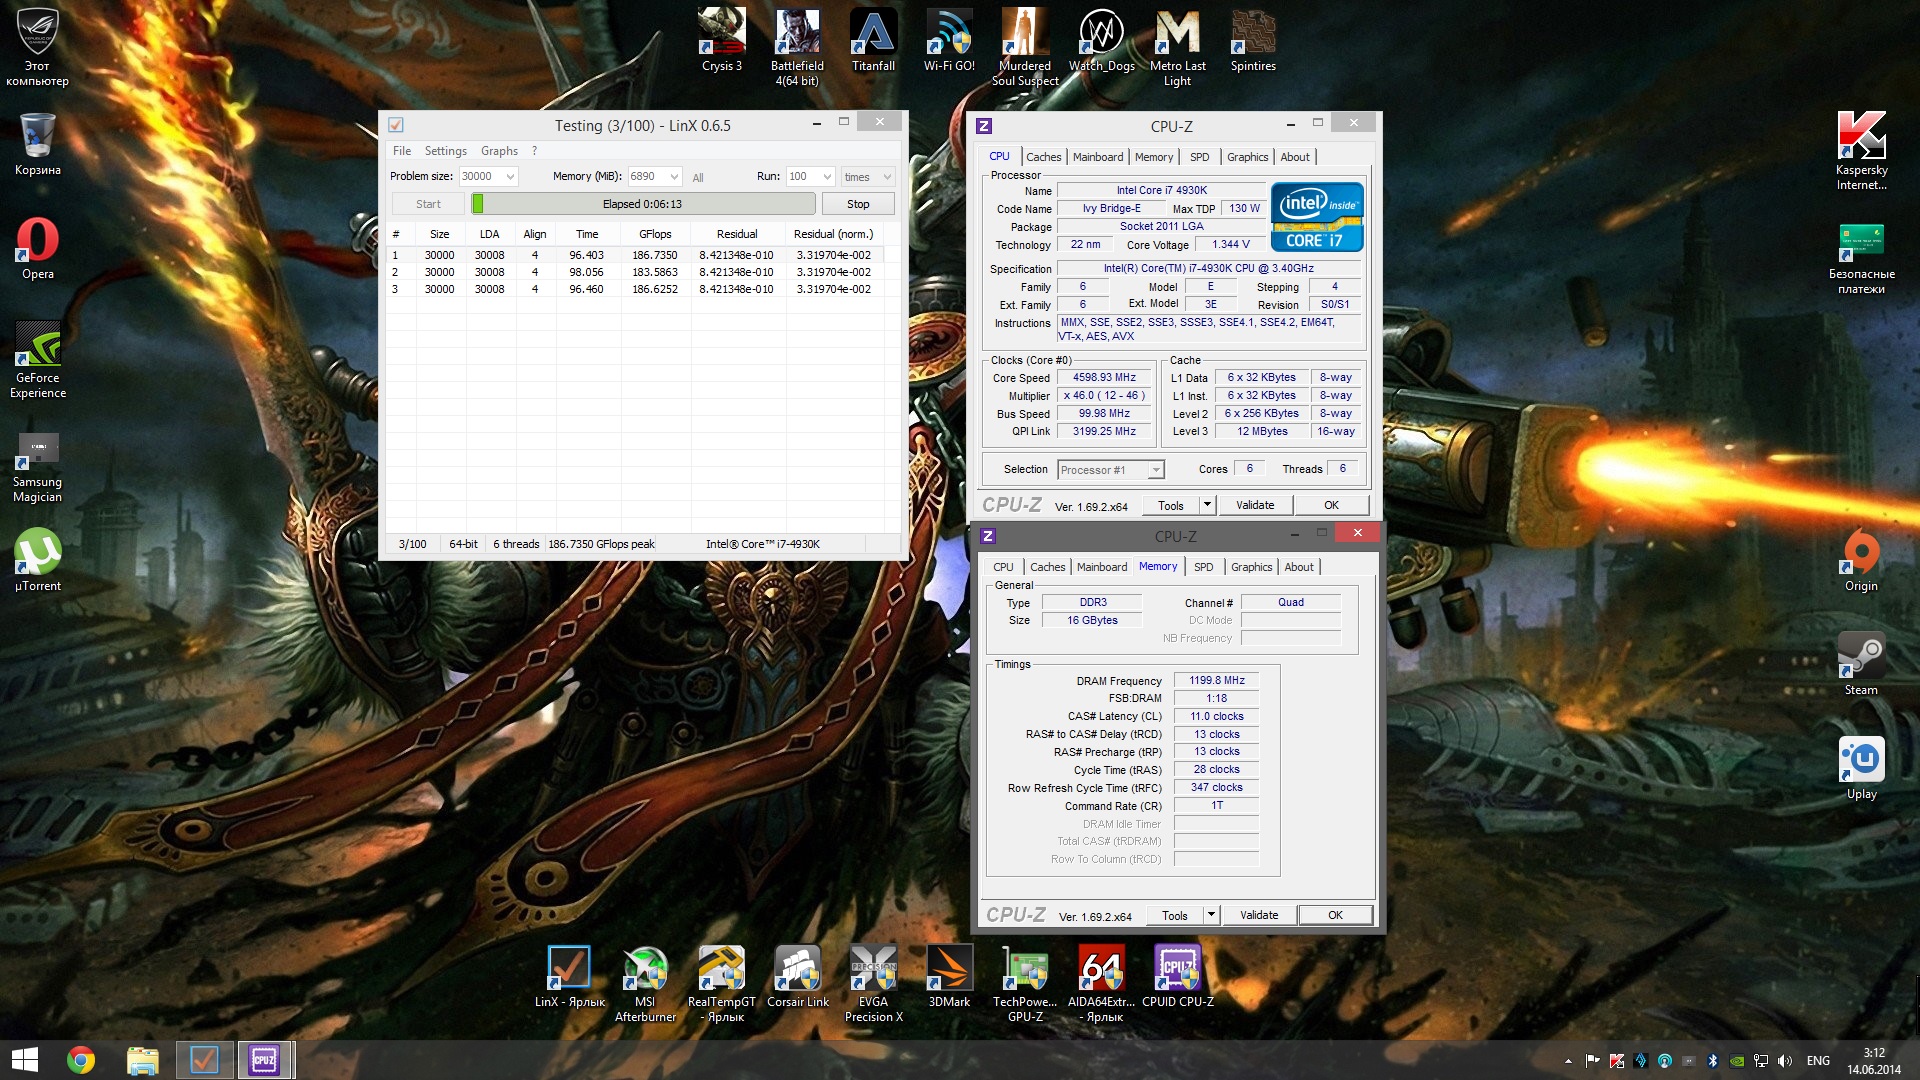Click the Windows Start button
The image size is (1920, 1080).
tap(24, 1060)
